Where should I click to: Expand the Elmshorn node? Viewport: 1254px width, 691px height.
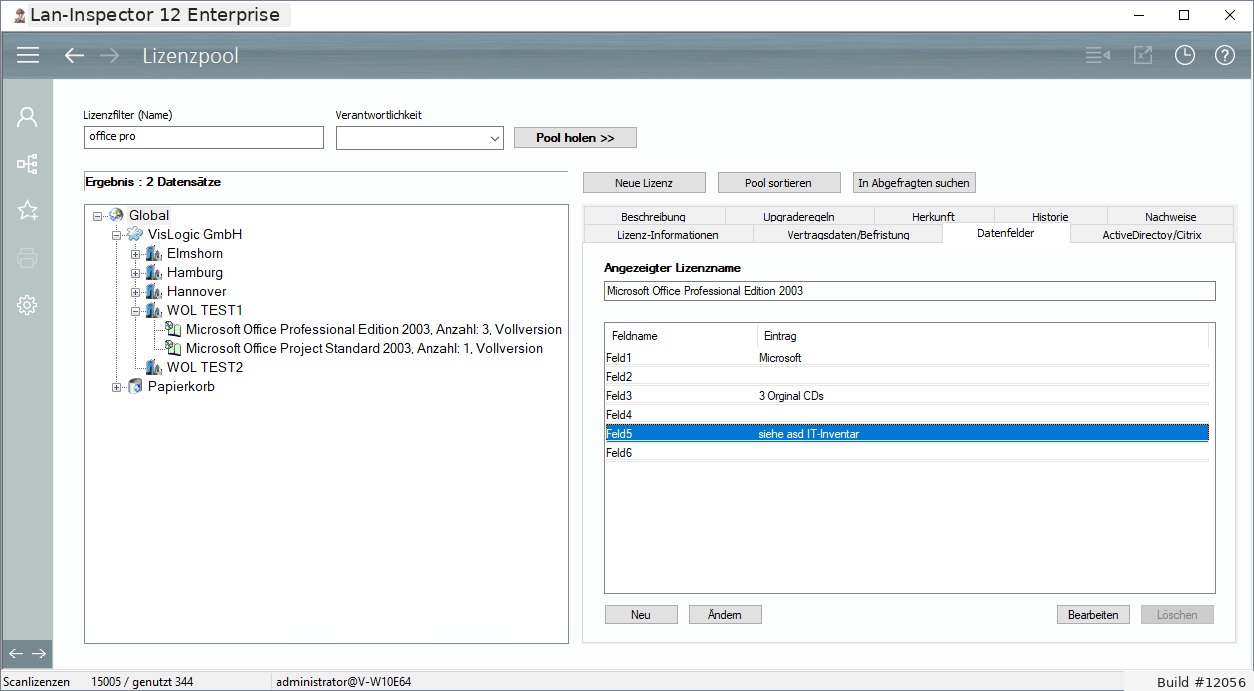coord(136,253)
